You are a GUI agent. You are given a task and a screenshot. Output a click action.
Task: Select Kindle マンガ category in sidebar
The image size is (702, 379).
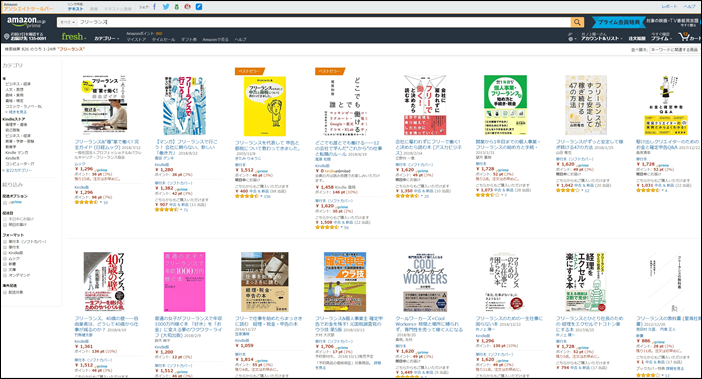point(17,153)
